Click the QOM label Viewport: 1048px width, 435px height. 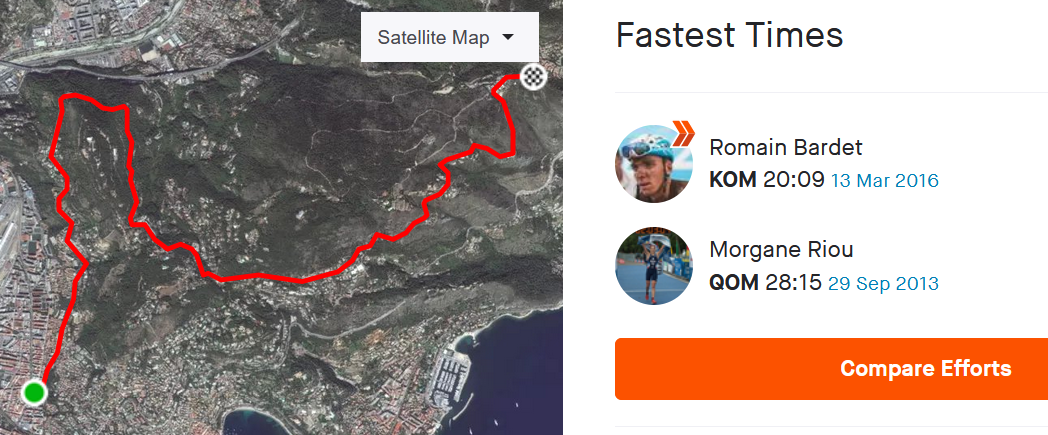click(x=733, y=283)
